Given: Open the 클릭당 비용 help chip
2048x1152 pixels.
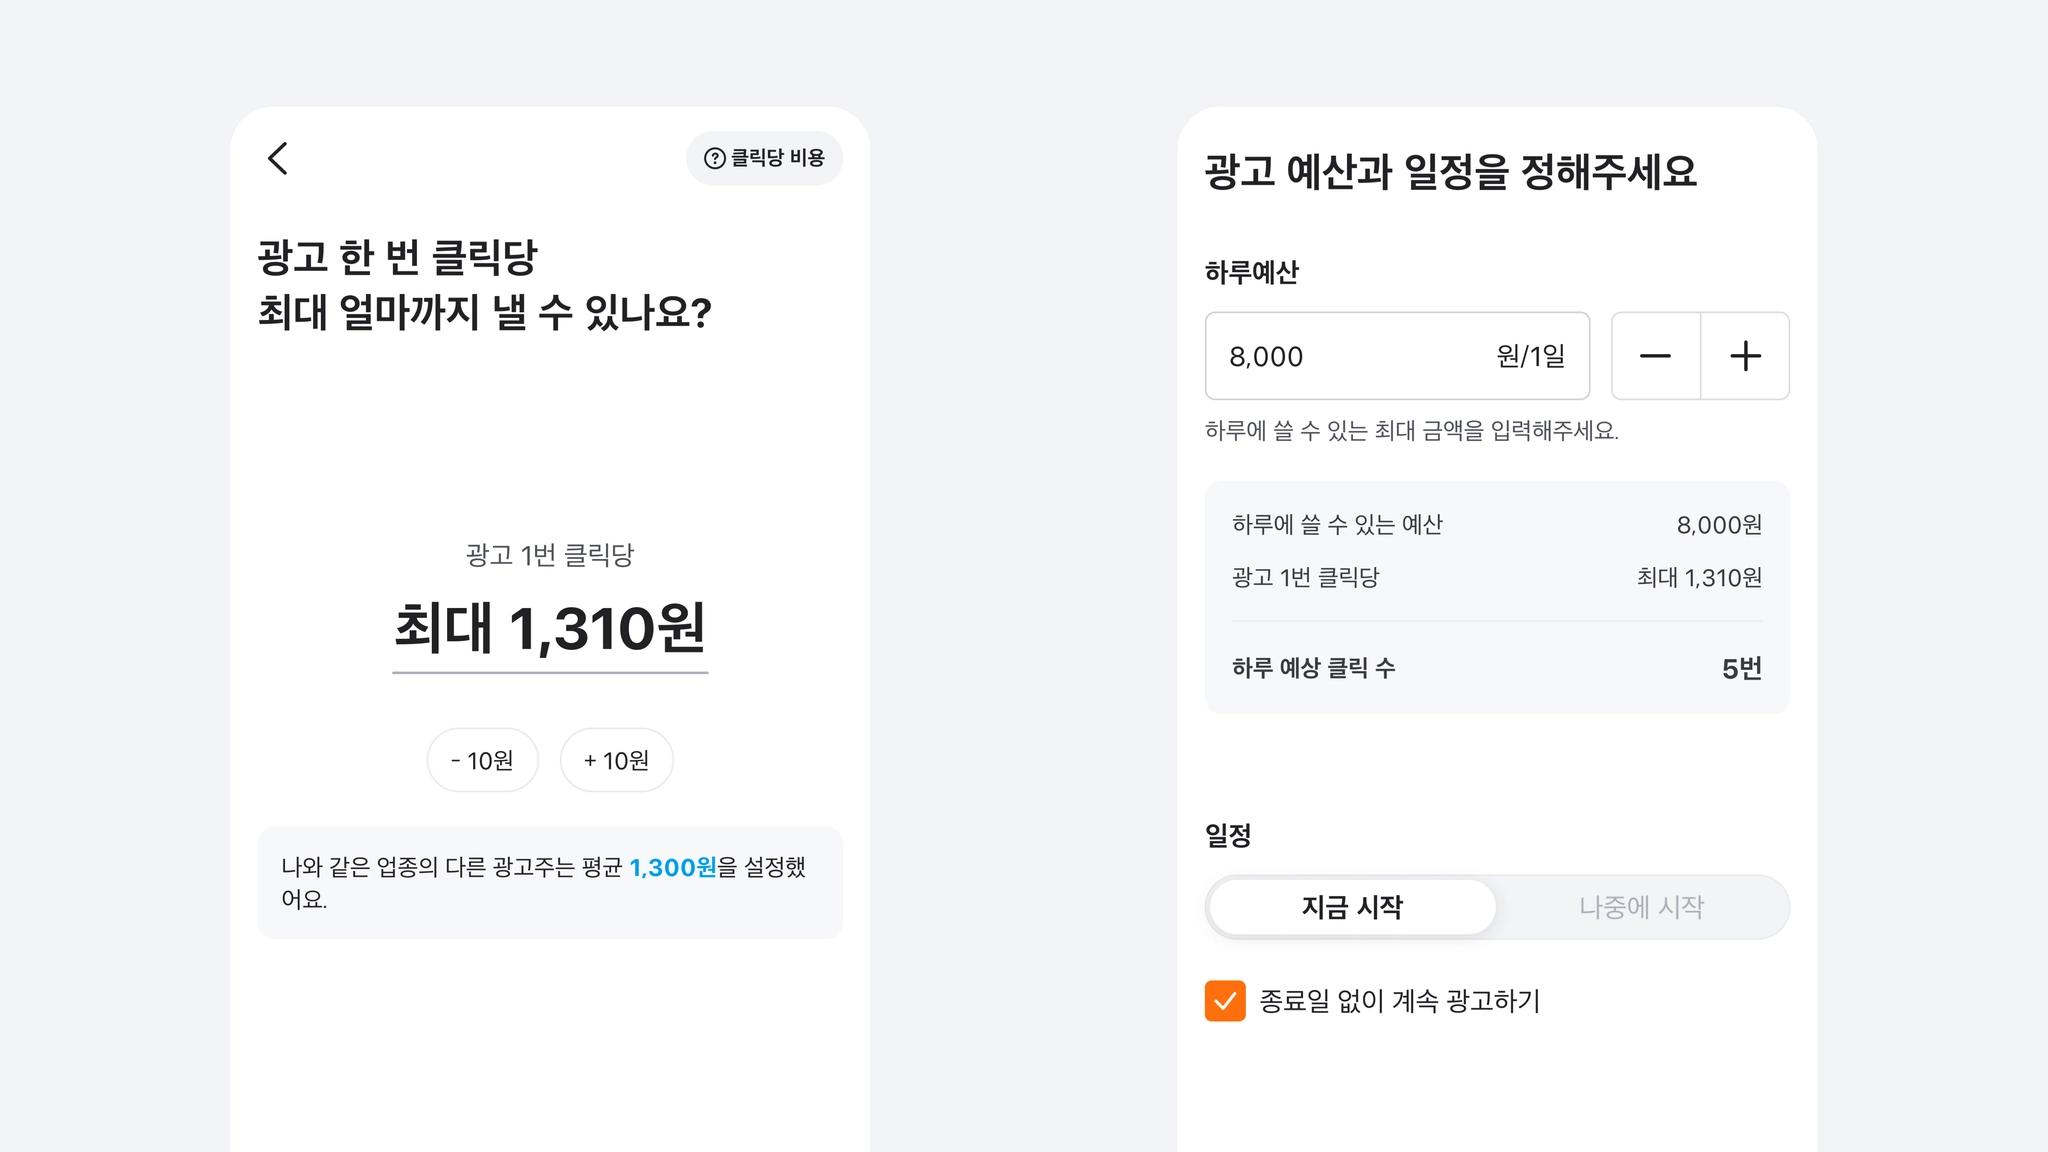Looking at the screenshot, I should click(x=764, y=158).
